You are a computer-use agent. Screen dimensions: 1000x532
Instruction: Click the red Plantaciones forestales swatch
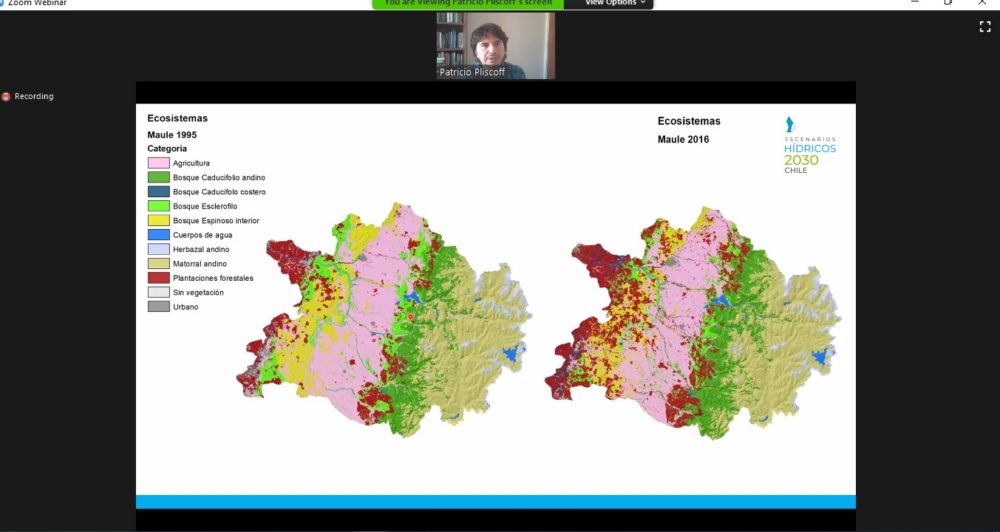click(158, 278)
